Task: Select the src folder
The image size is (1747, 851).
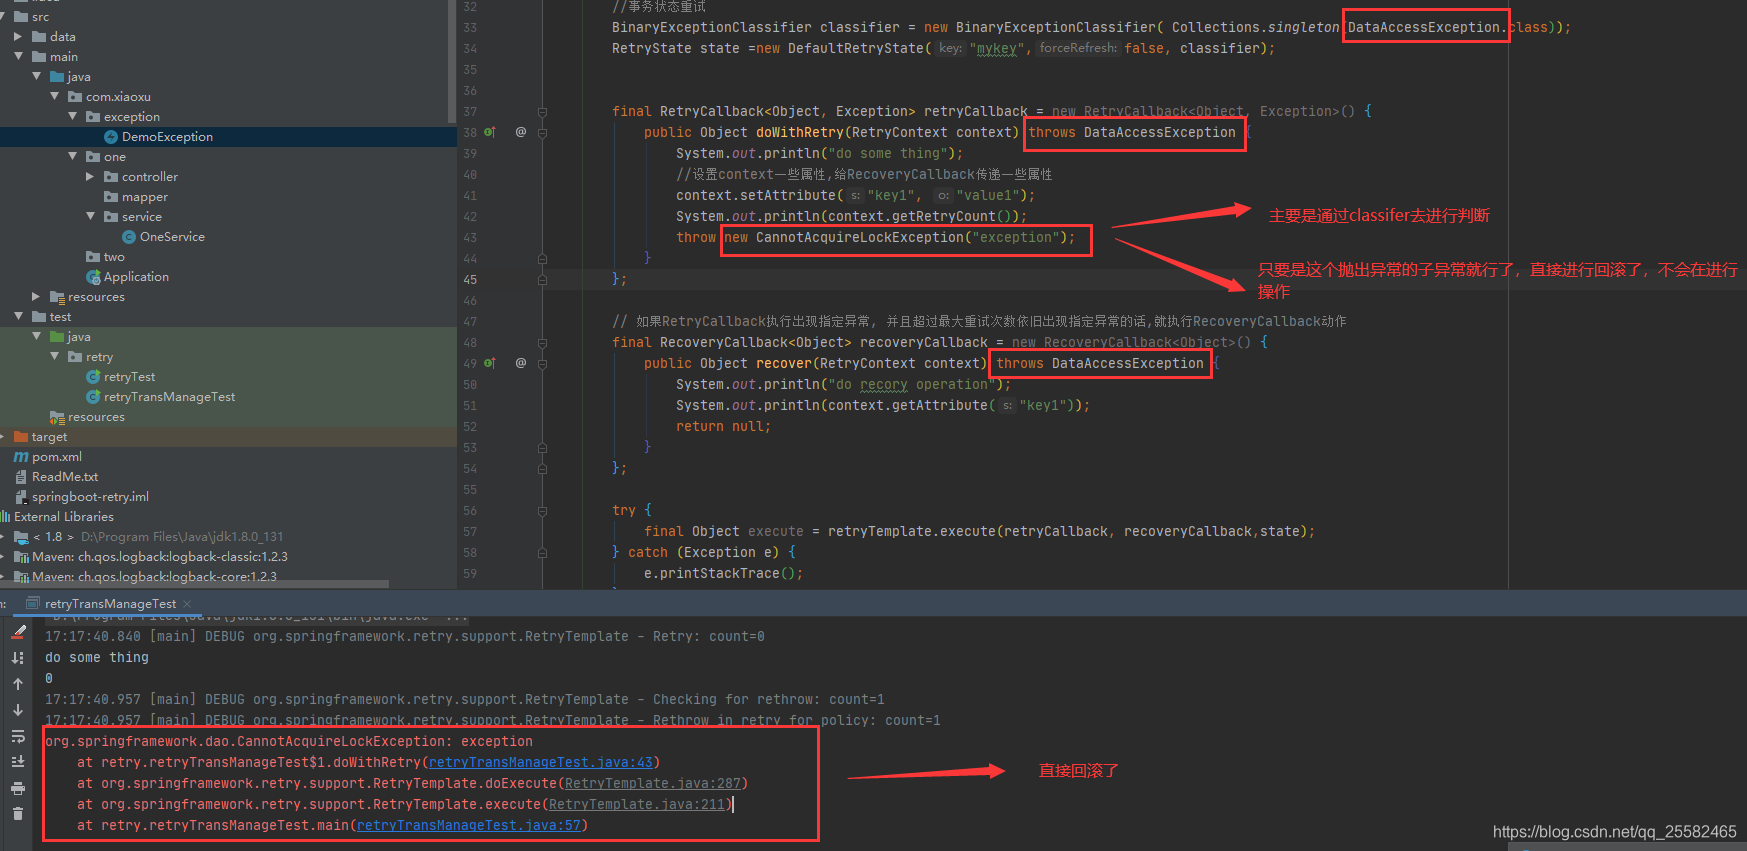Action: click(x=40, y=17)
